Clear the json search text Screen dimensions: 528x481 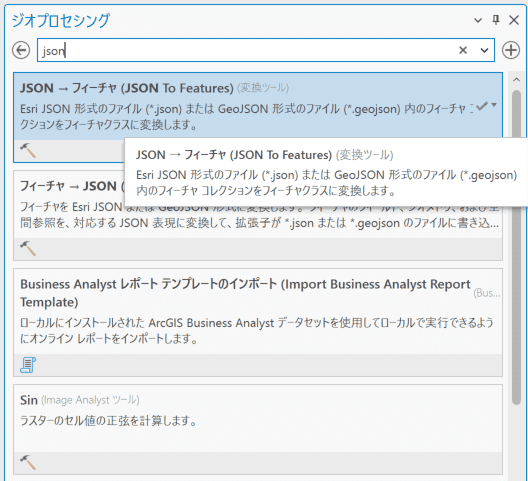tap(463, 50)
